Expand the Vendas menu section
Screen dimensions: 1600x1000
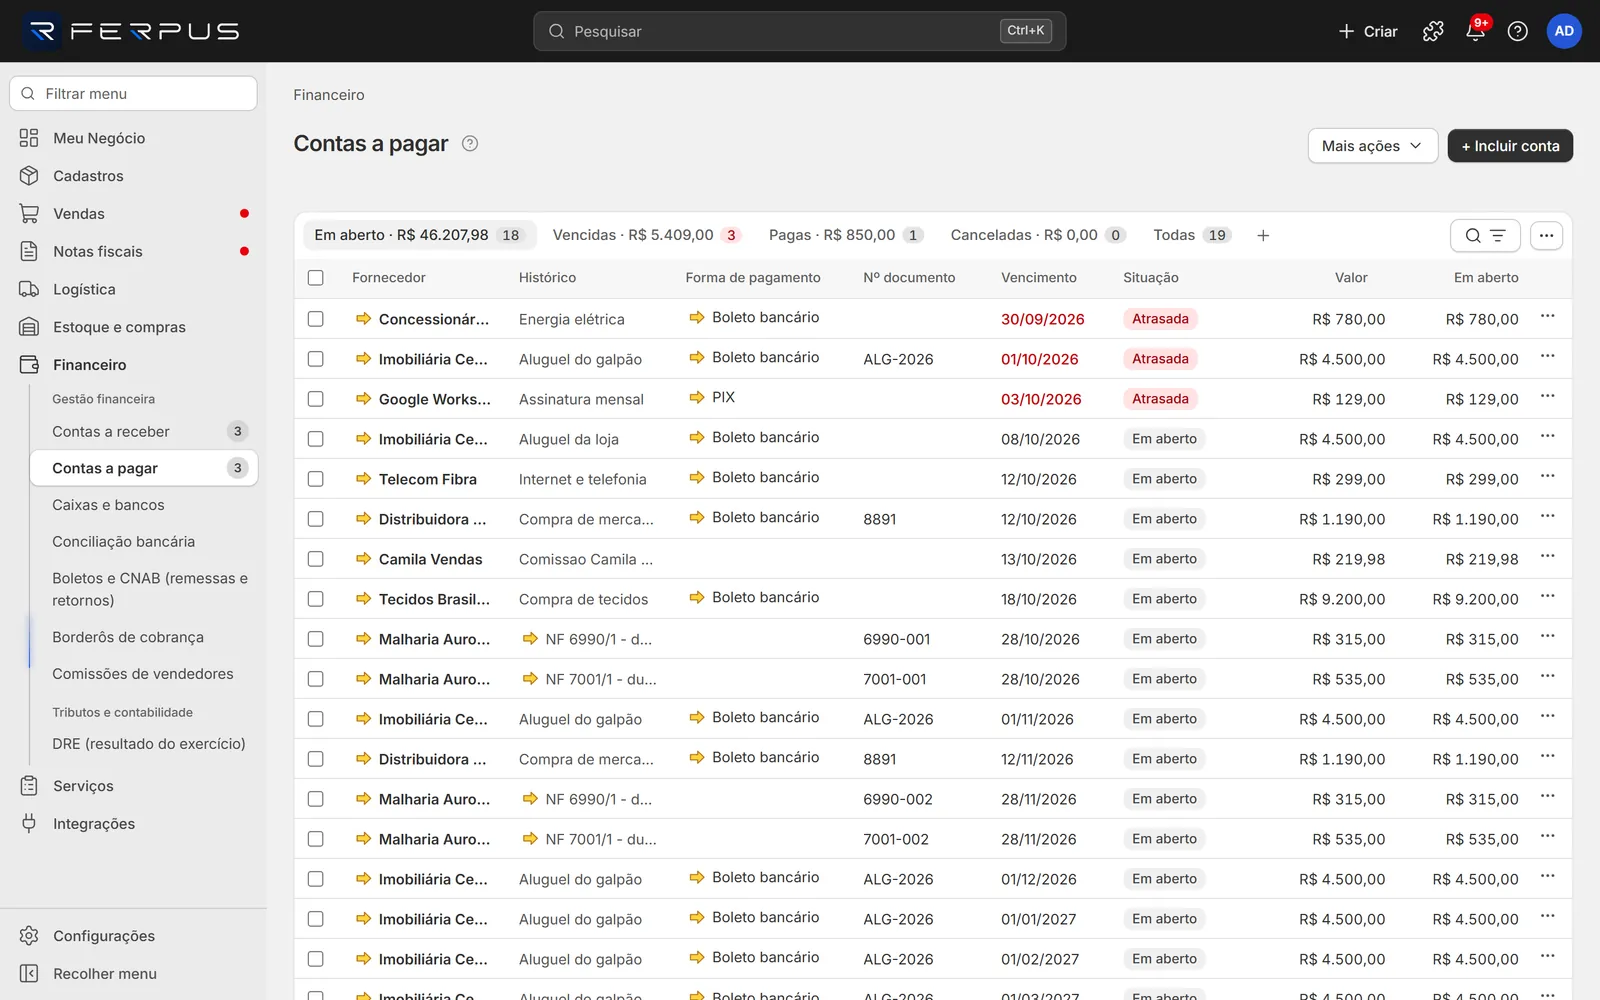134,214
